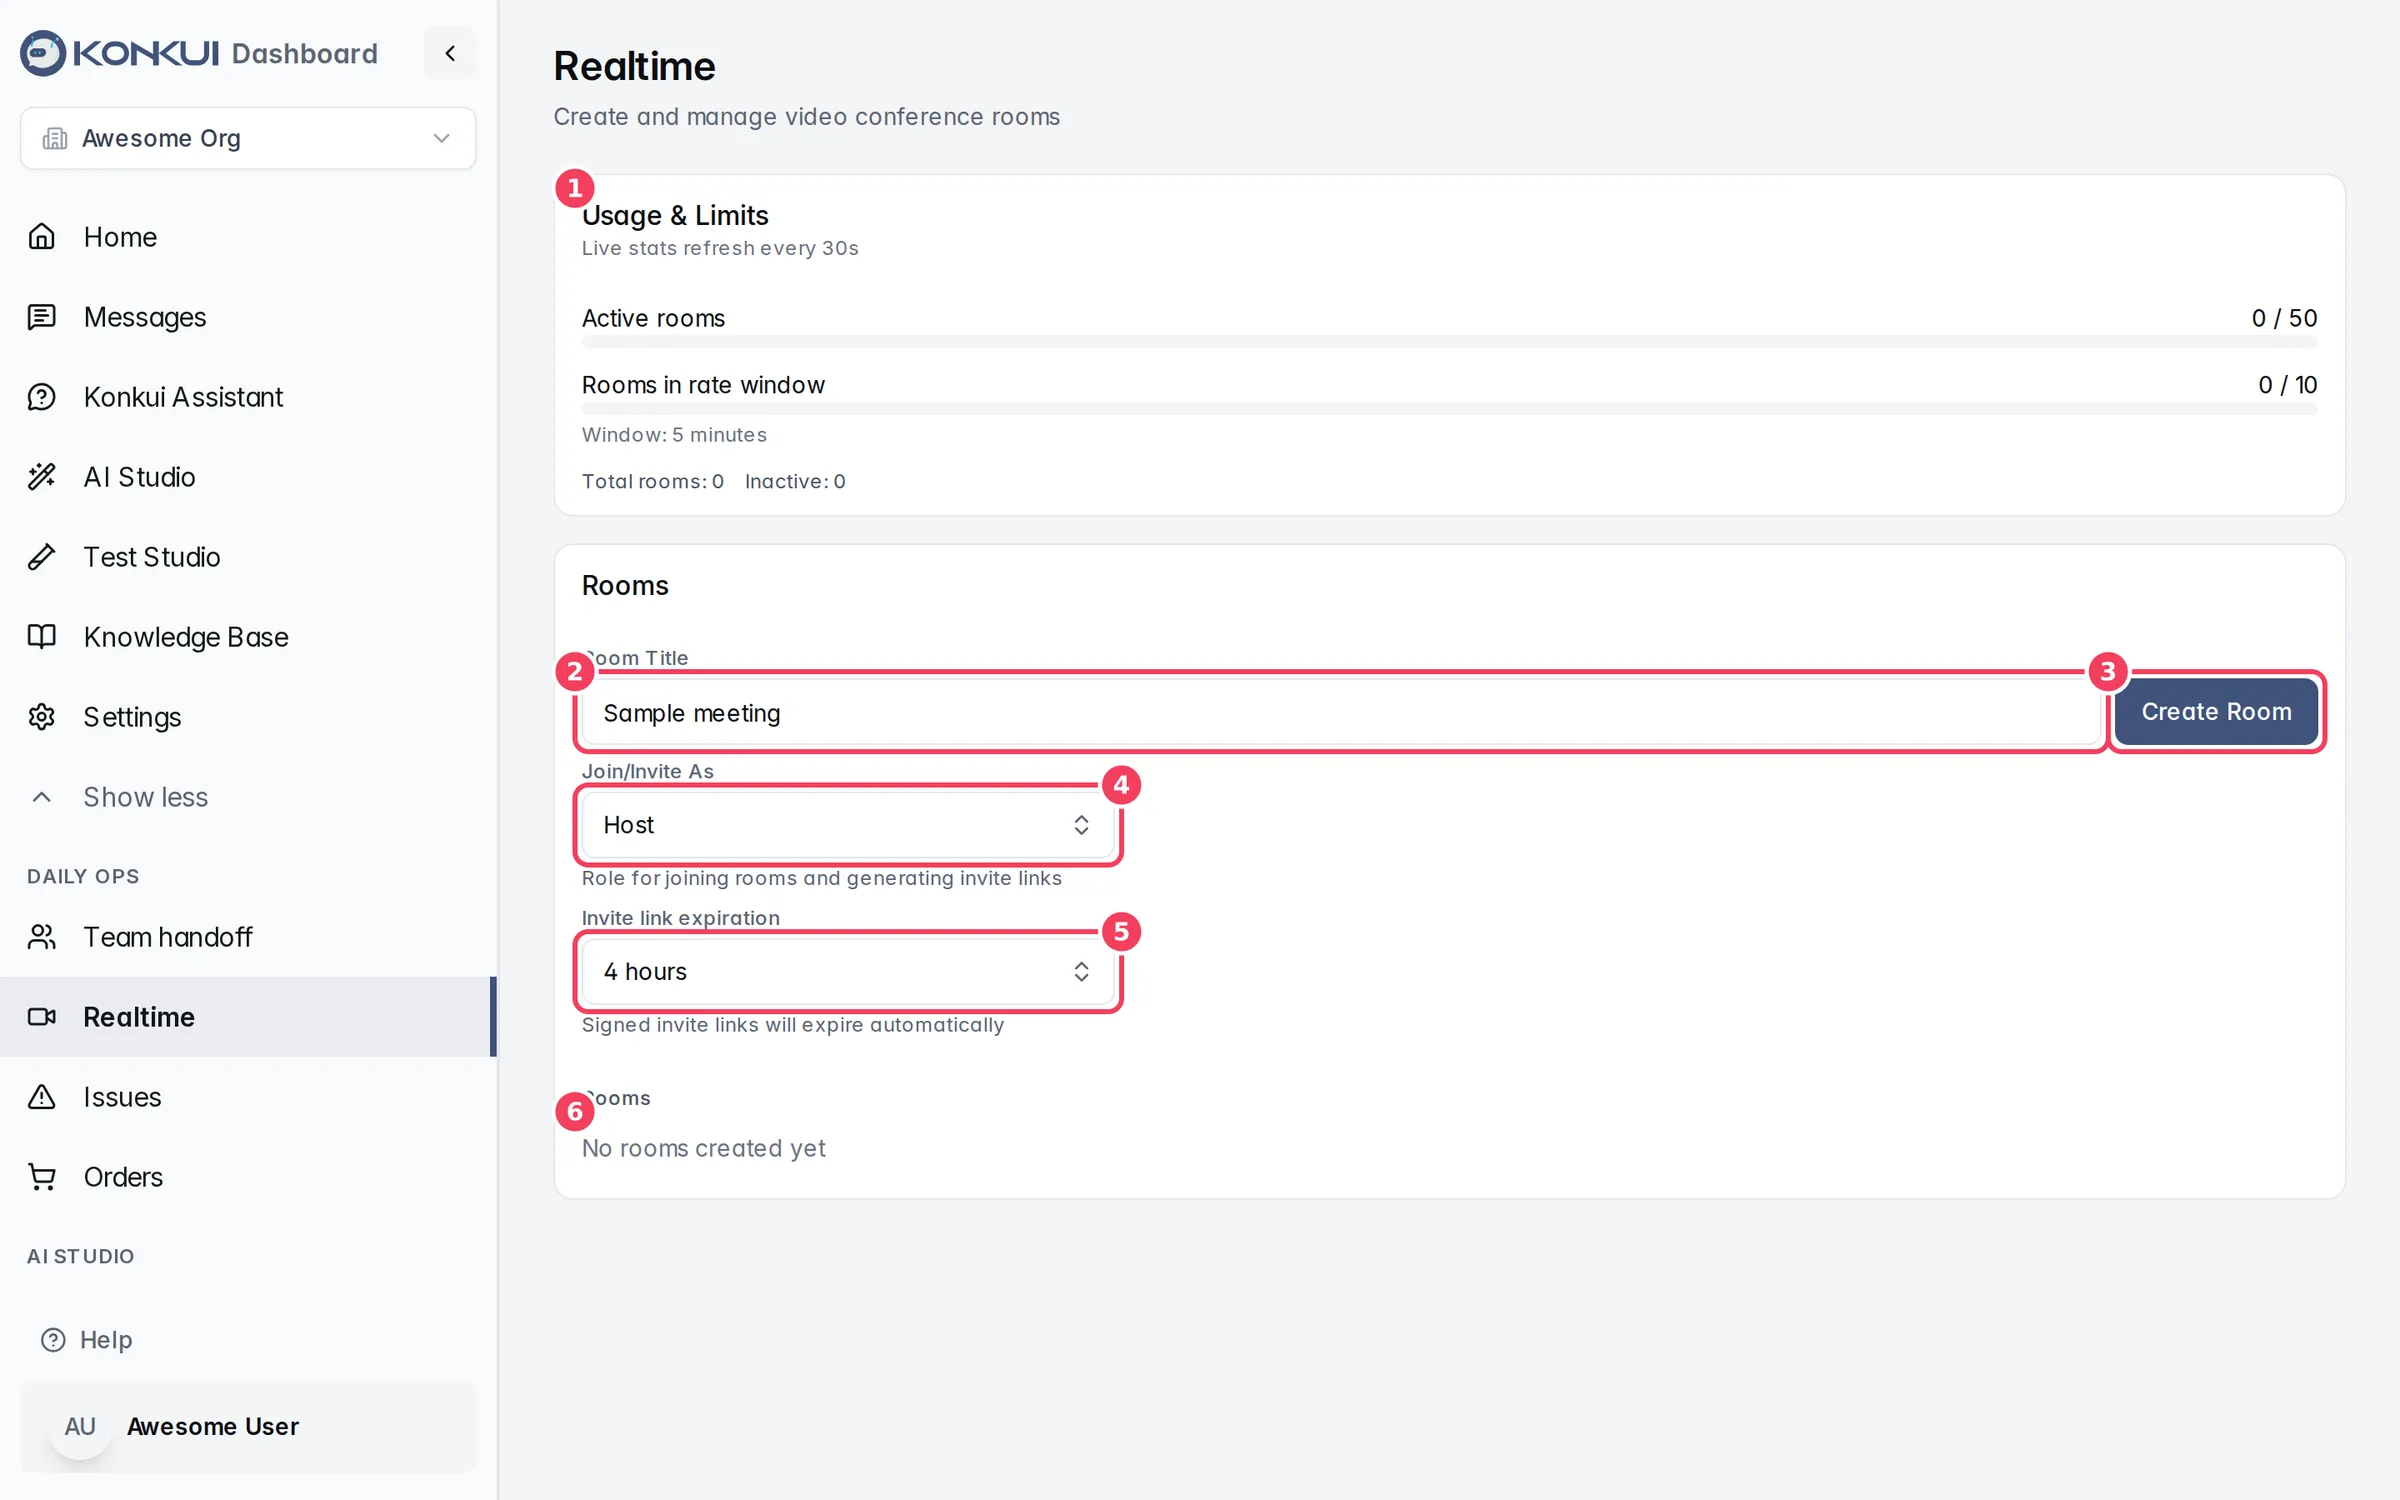The height and width of the screenshot is (1500, 2400).
Task: Click the Help question mark icon
Action: pyautogui.click(x=53, y=1340)
